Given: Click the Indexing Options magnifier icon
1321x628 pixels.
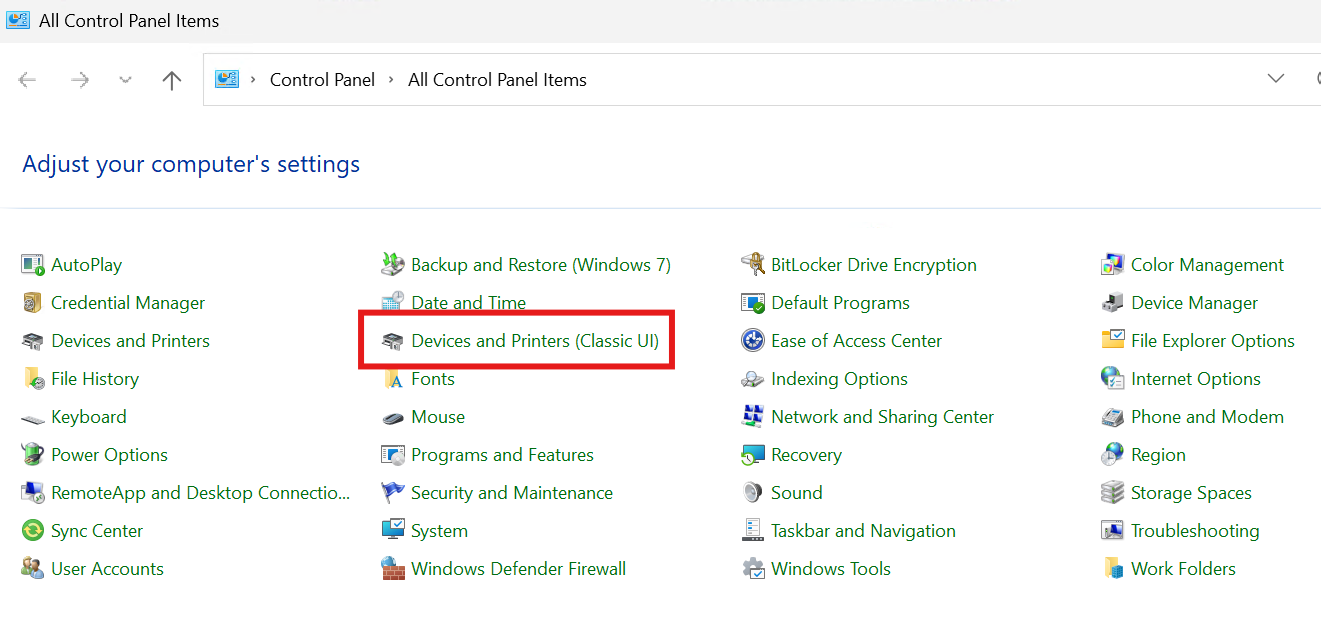Looking at the screenshot, I should (753, 379).
